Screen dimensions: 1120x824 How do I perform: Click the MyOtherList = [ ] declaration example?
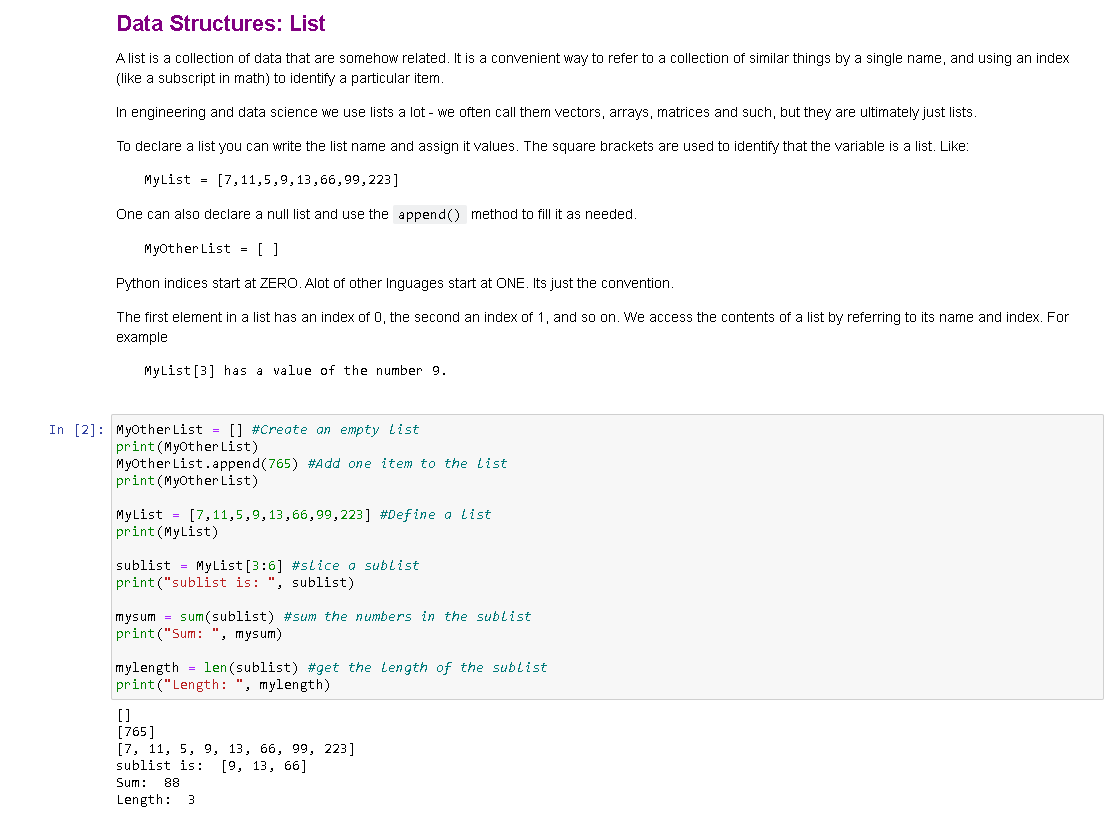pyautogui.click(x=210, y=248)
